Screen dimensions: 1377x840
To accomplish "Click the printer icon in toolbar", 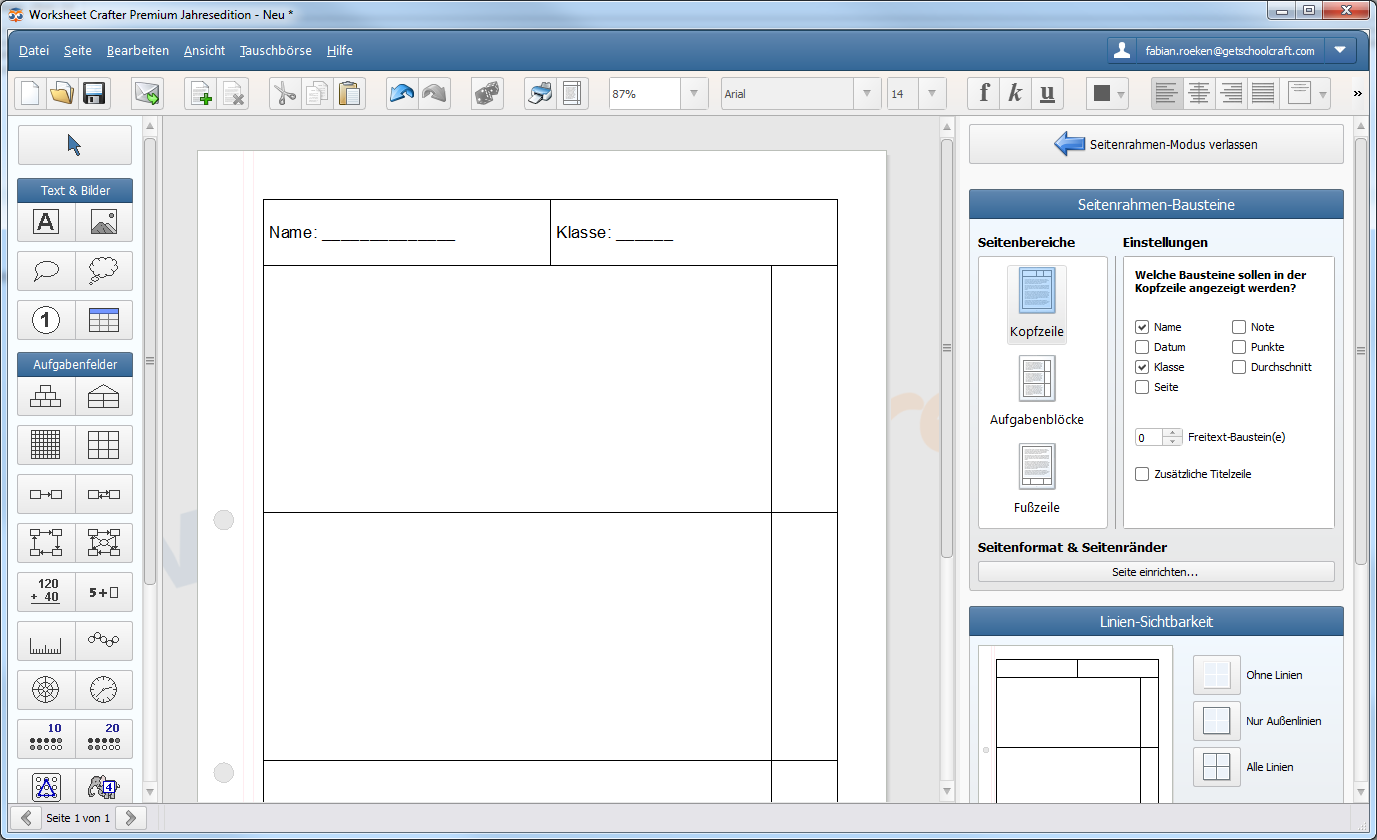I will tap(540, 94).
